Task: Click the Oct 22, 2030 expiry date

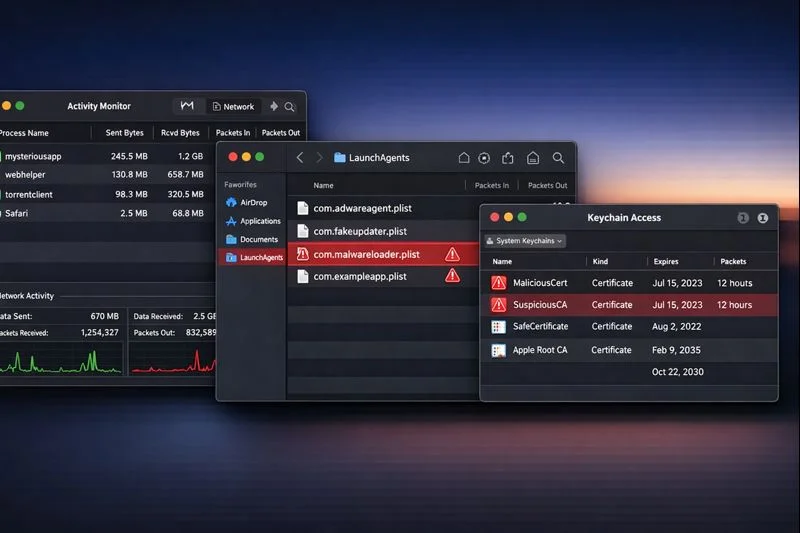Action: (x=678, y=372)
